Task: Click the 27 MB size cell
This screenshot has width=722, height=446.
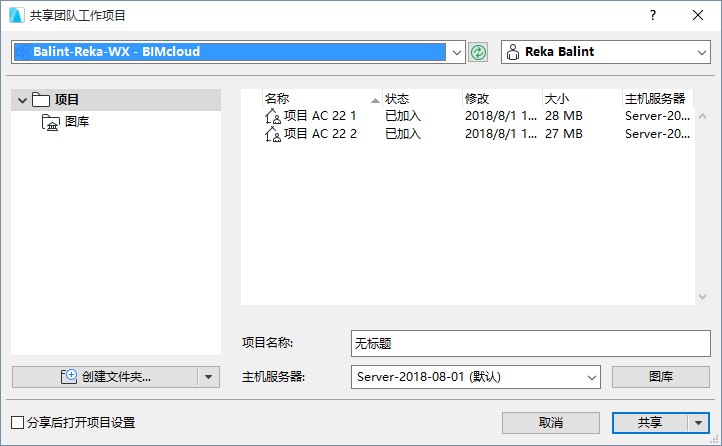Action: tap(564, 134)
